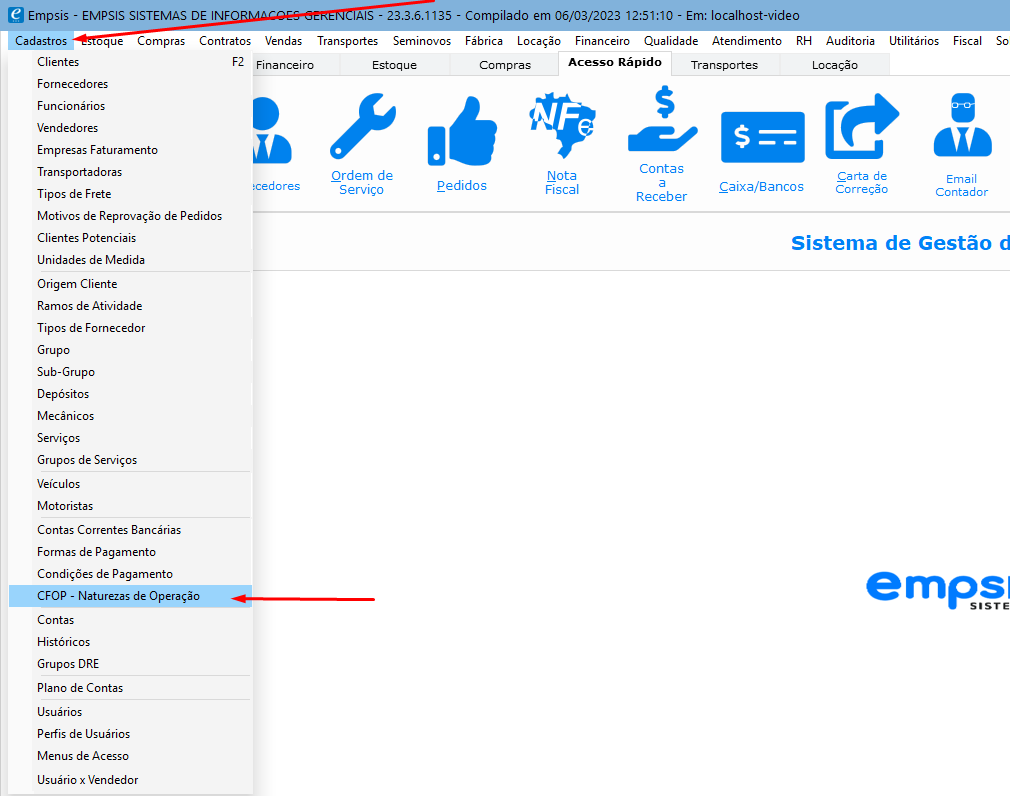Open Plano de Contas menu entry
The height and width of the screenshot is (796, 1010).
129,688
